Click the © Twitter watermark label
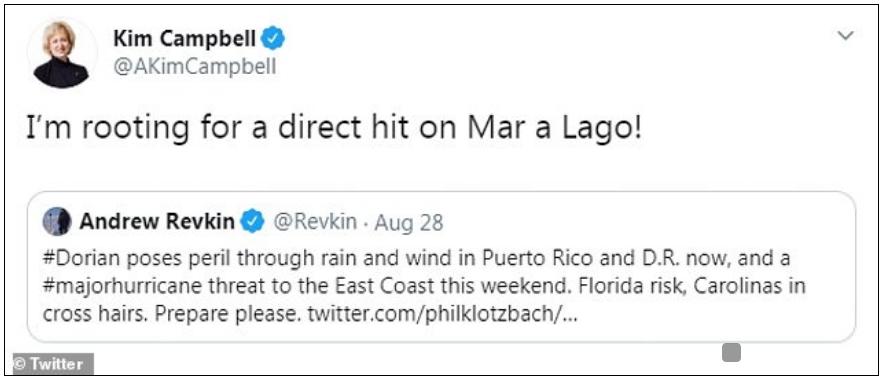The height and width of the screenshot is (379, 883). [x=52, y=364]
